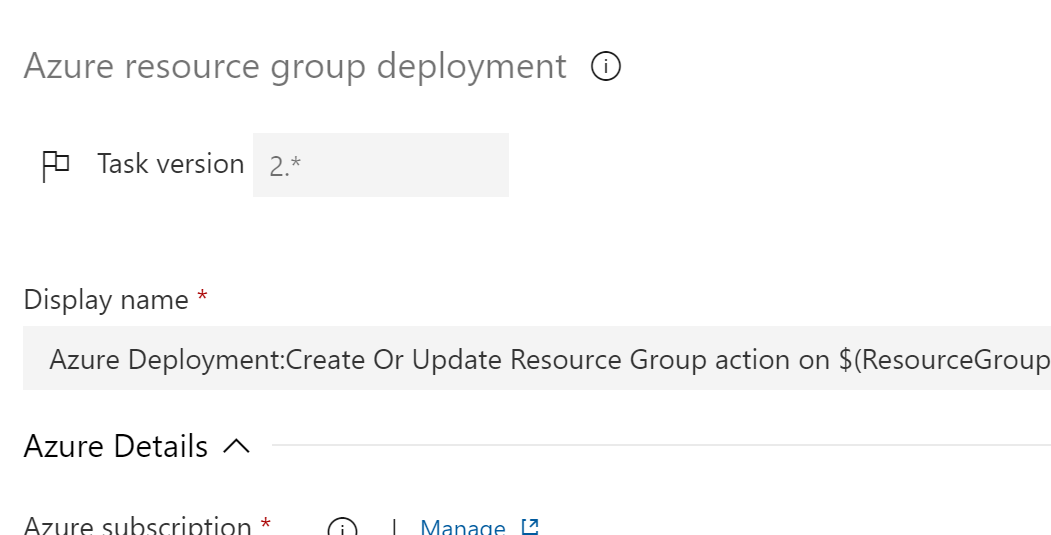Click external link icon beside Manage
This screenshot has height=535, width=1051.
[530, 526]
